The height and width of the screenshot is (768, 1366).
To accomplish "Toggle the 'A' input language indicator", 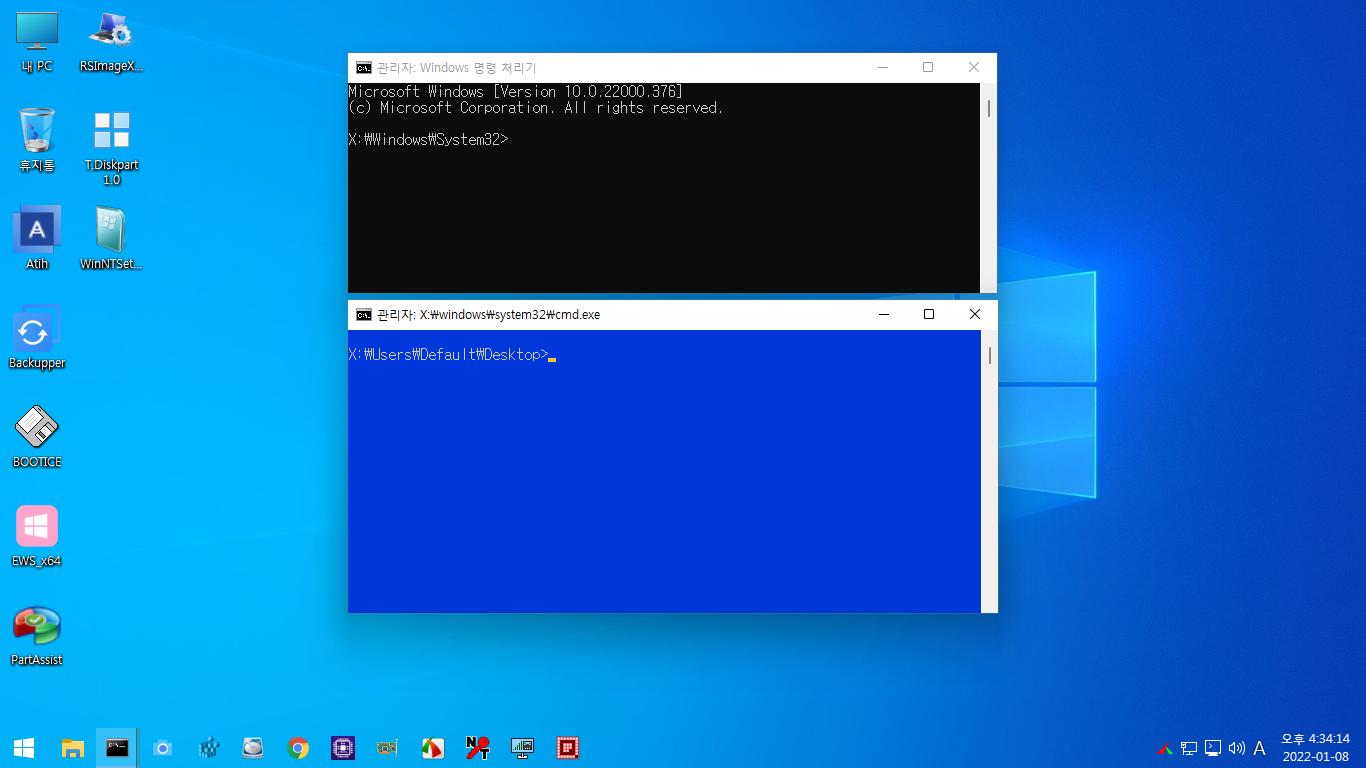I will [x=1260, y=748].
